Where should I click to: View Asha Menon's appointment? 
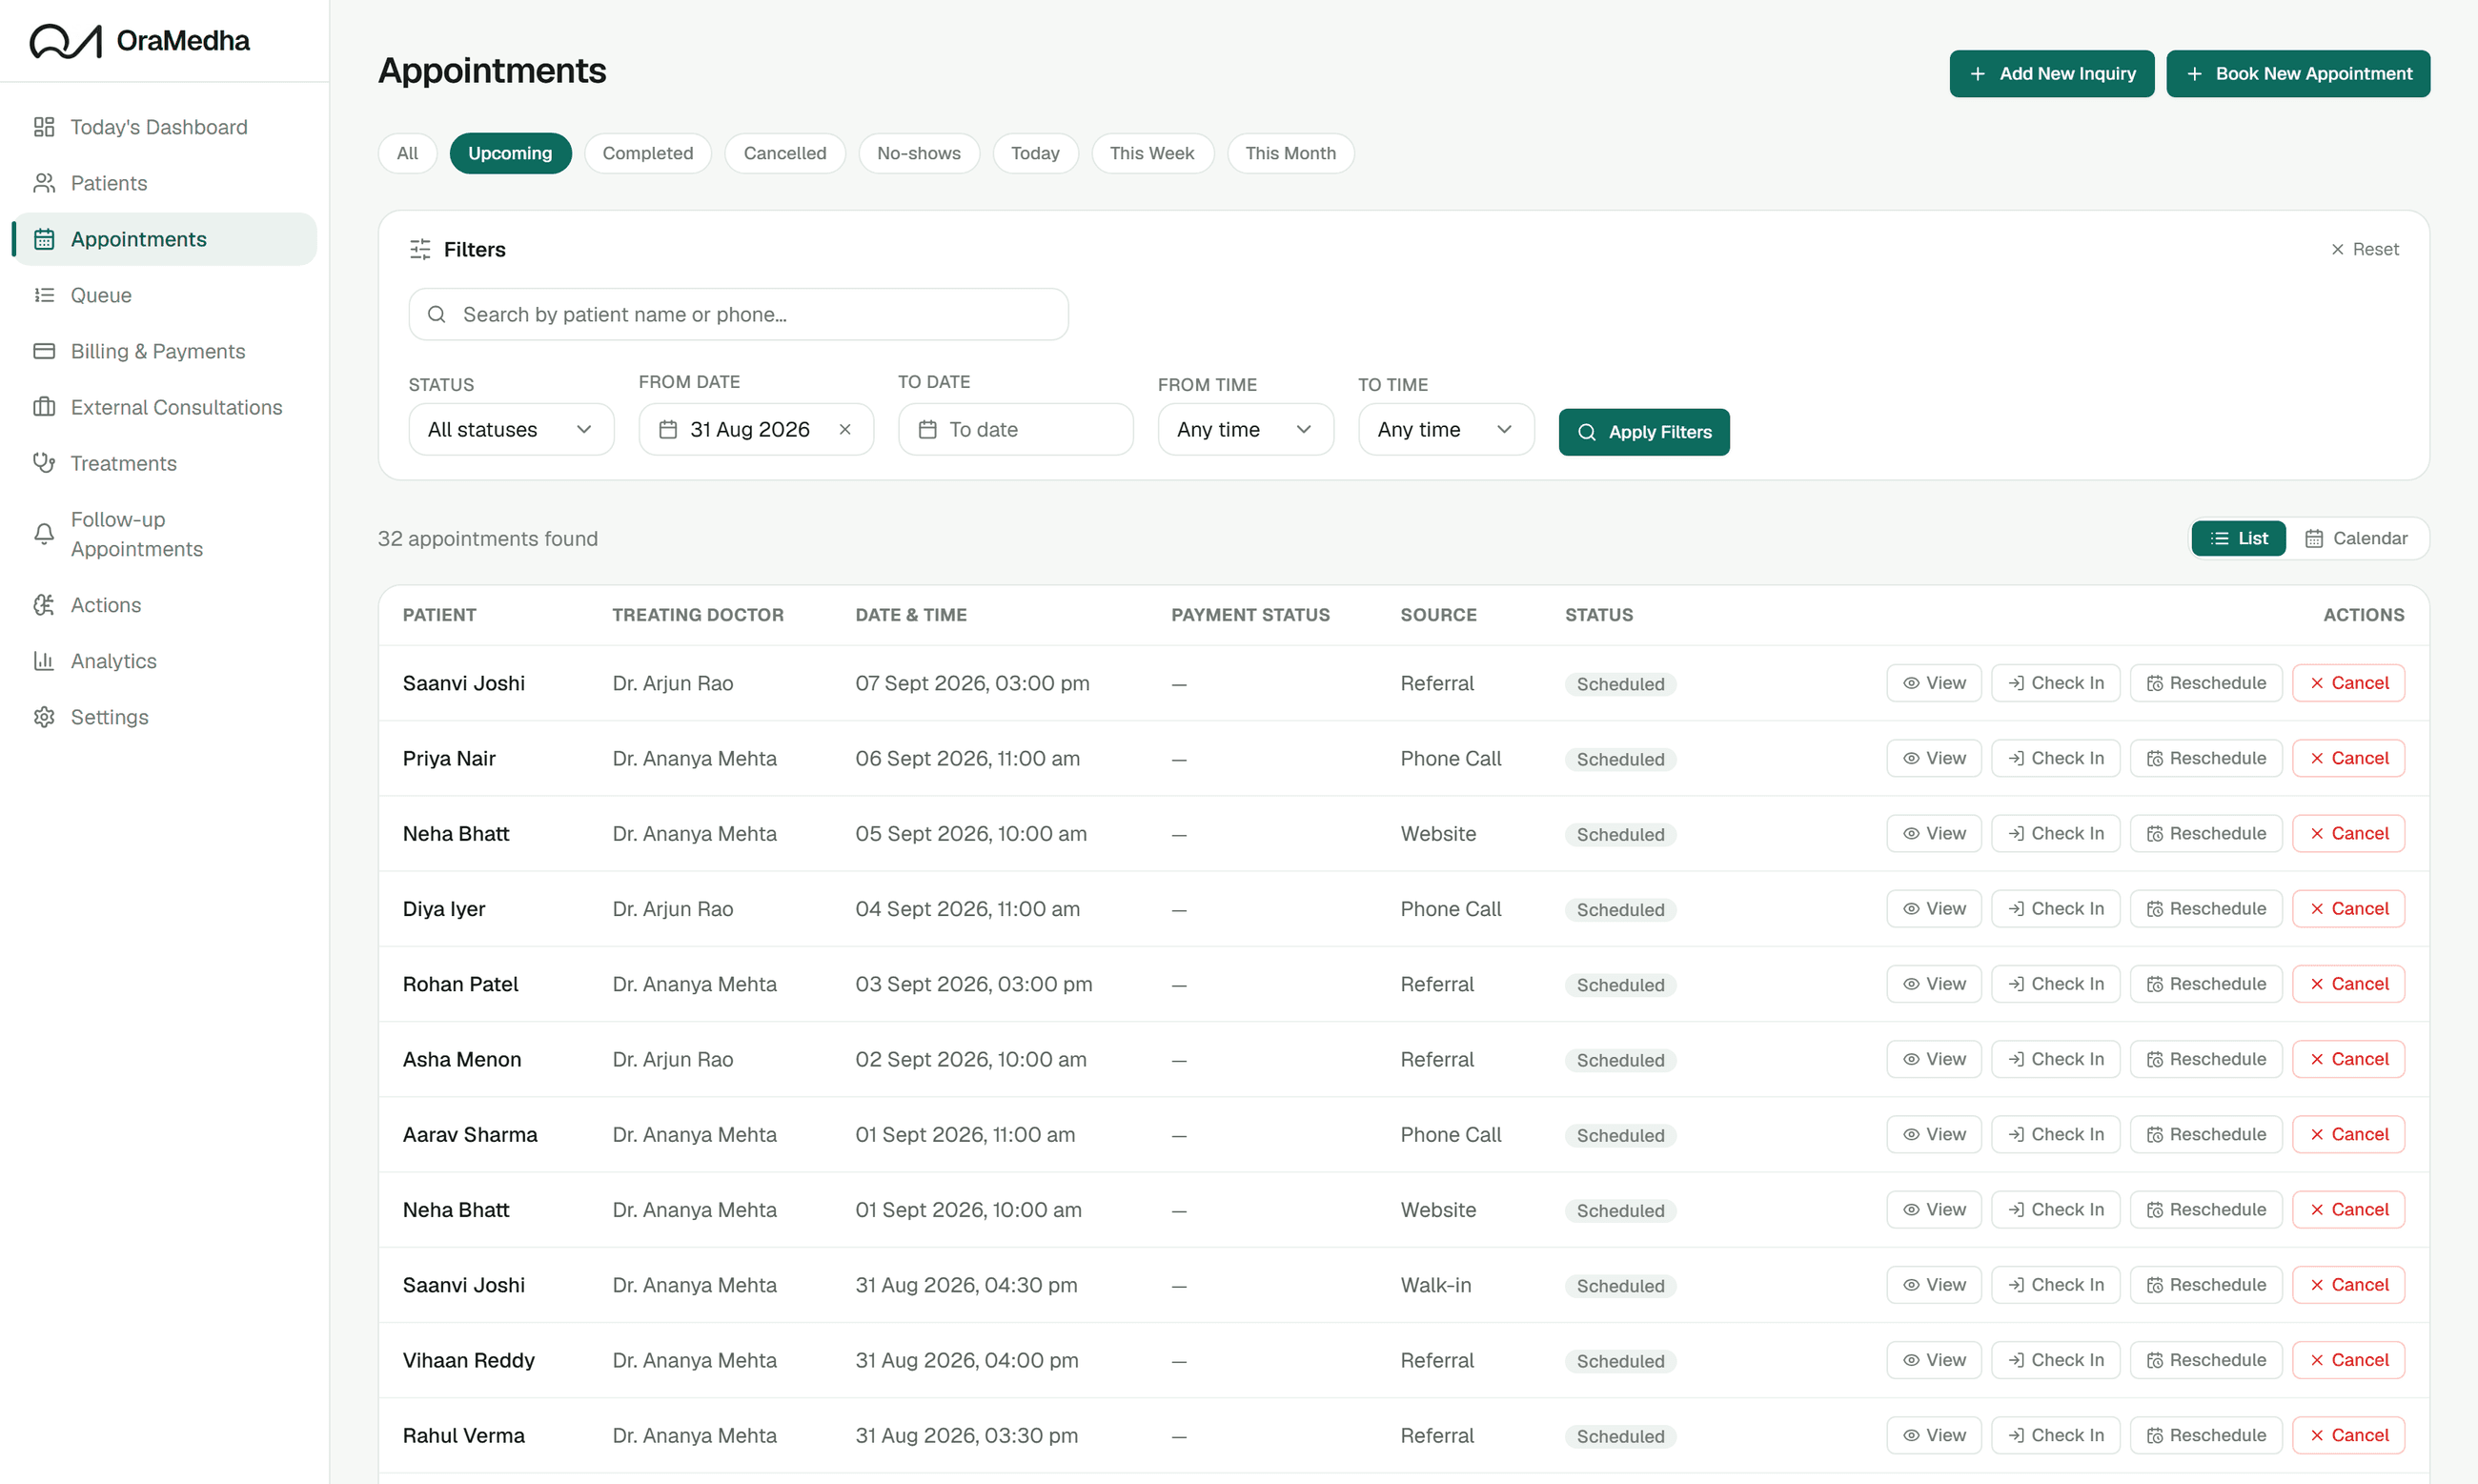pyautogui.click(x=1934, y=1059)
